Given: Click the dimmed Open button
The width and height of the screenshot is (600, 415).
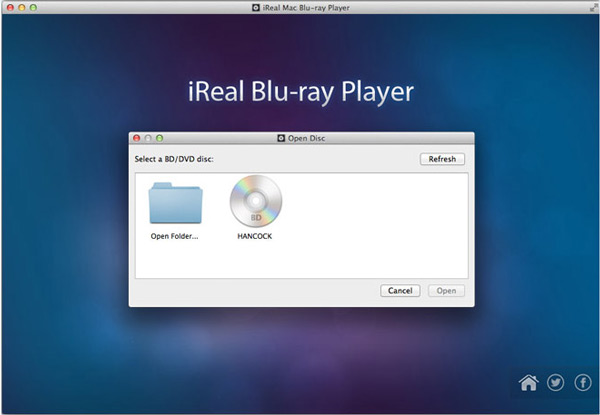Looking at the screenshot, I should pos(446,291).
